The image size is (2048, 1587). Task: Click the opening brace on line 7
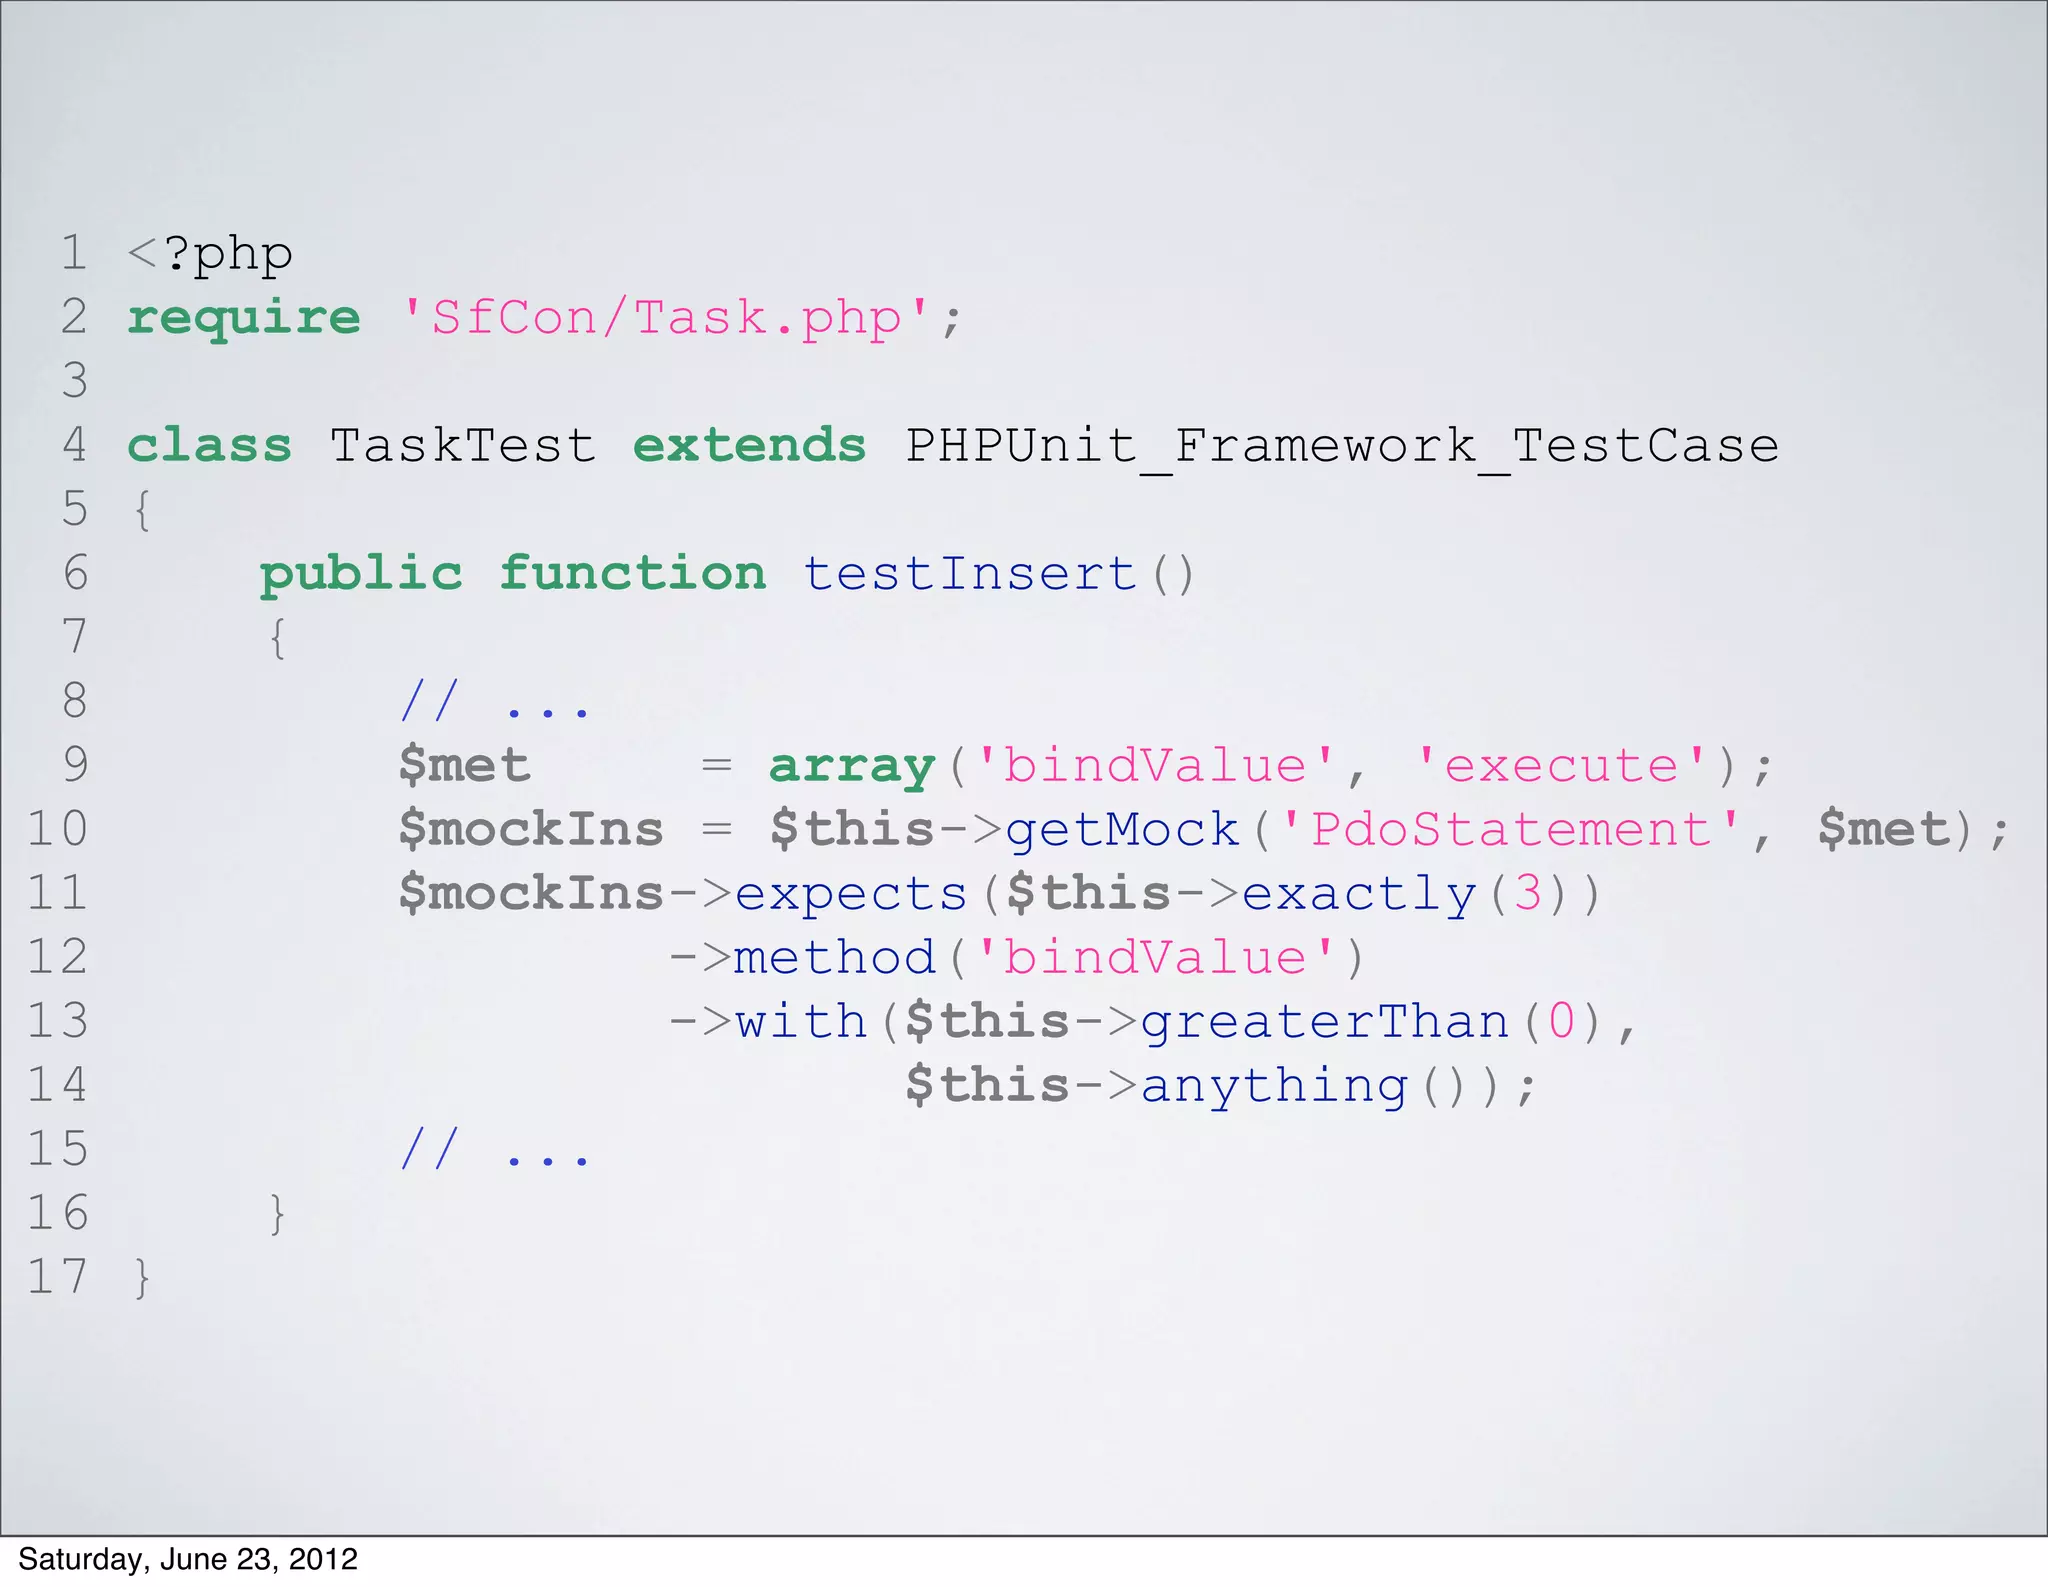click(278, 638)
